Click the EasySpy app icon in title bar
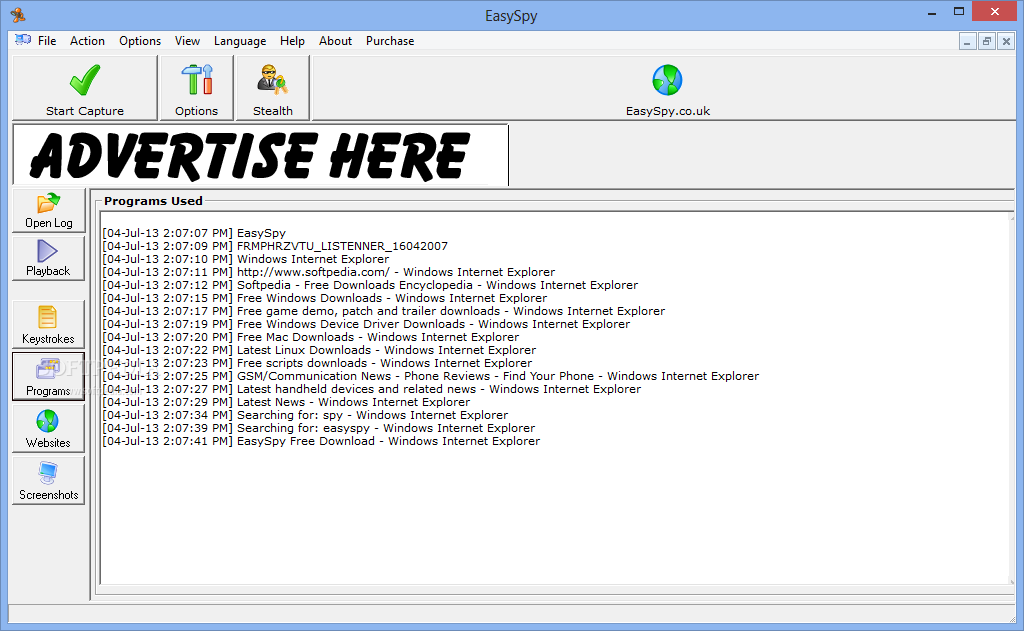 point(18,14)
